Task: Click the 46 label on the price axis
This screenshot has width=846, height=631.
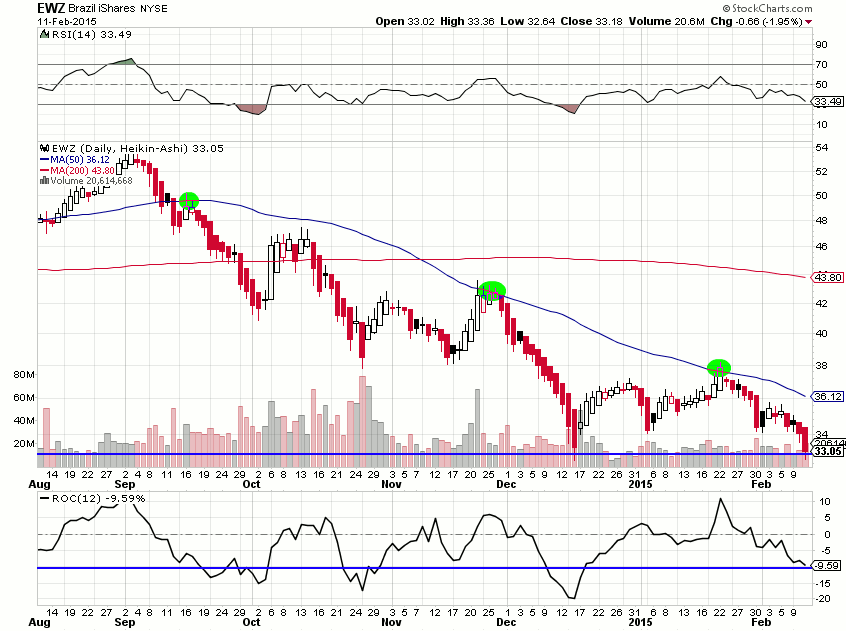Action: (x=821, y=246)
